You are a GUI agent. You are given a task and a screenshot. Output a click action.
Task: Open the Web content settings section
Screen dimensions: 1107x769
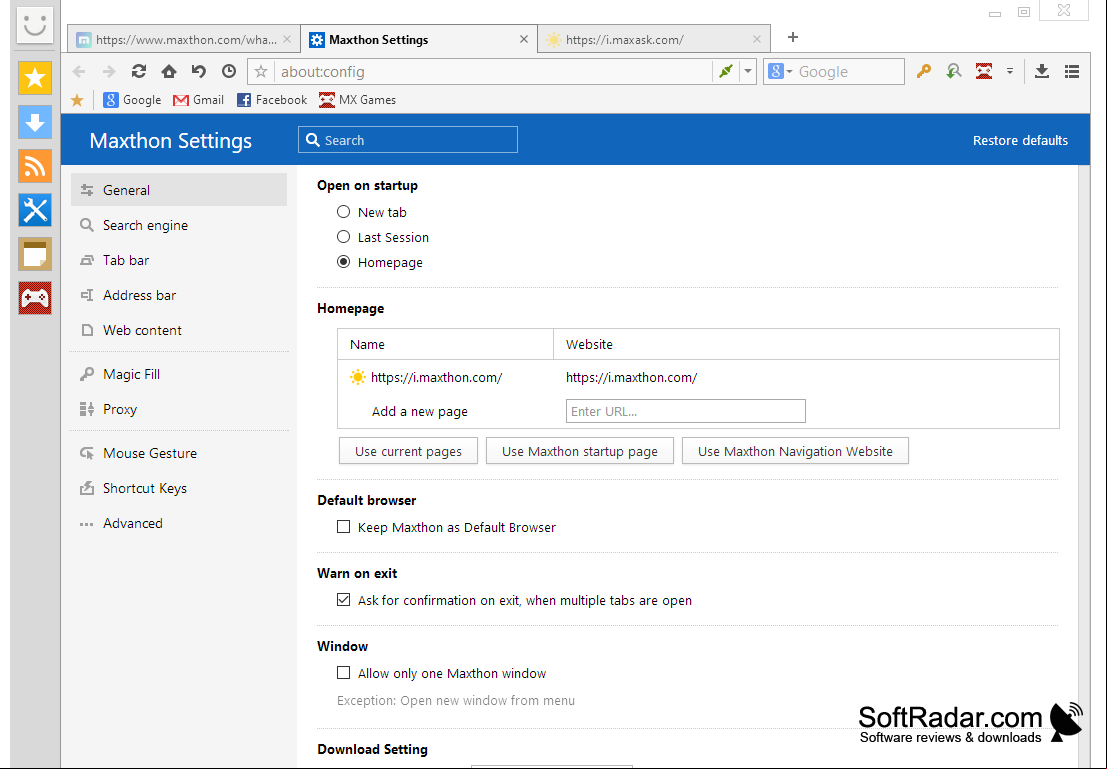coord(179,330)
